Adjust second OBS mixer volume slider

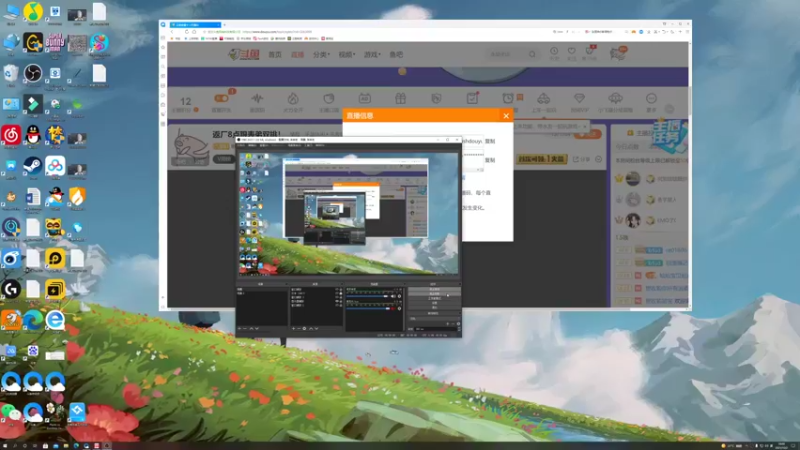[x=367, y=308]
